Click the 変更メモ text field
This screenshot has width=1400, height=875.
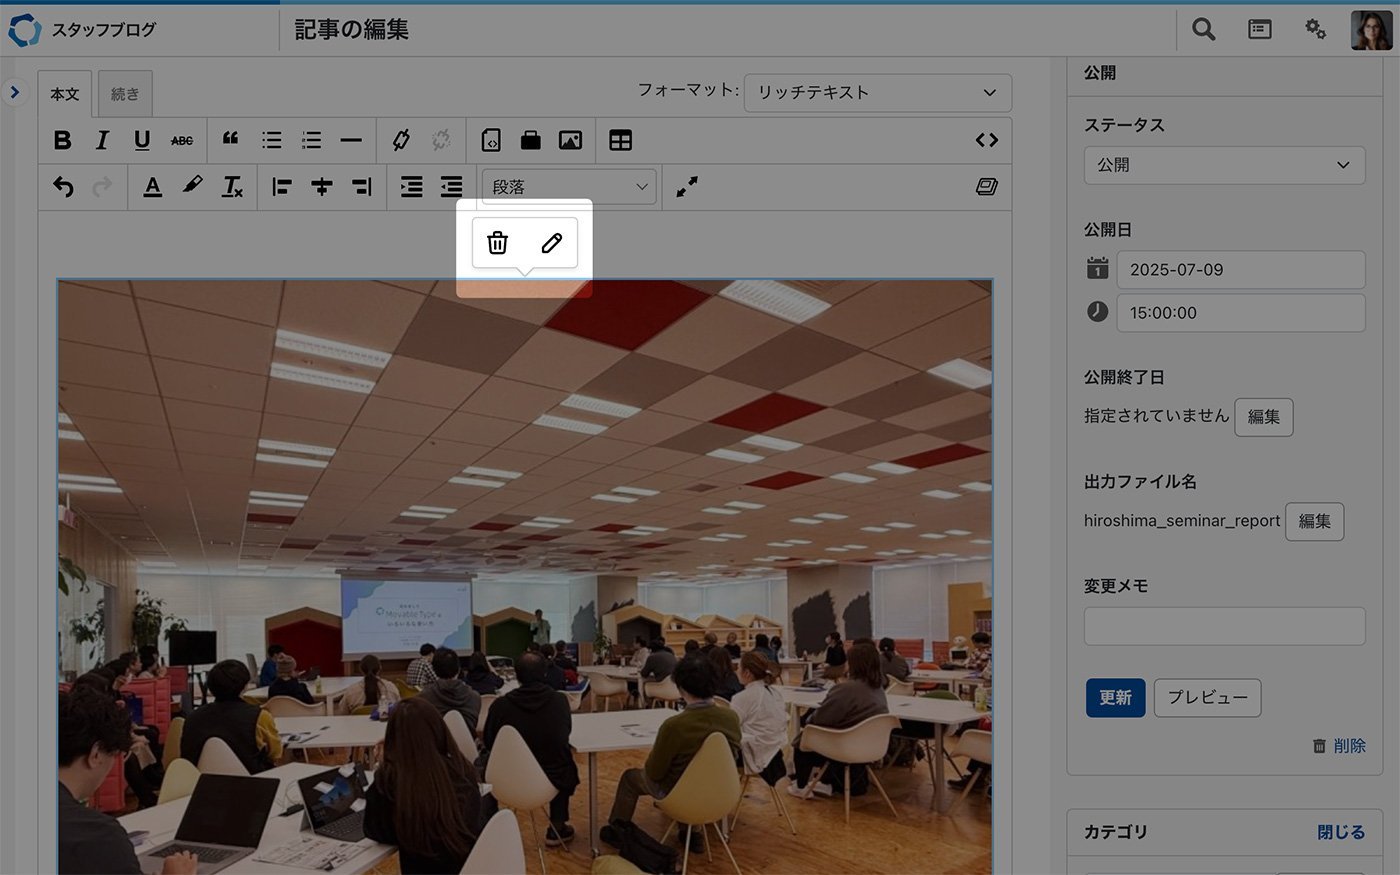click(1223, 627)
